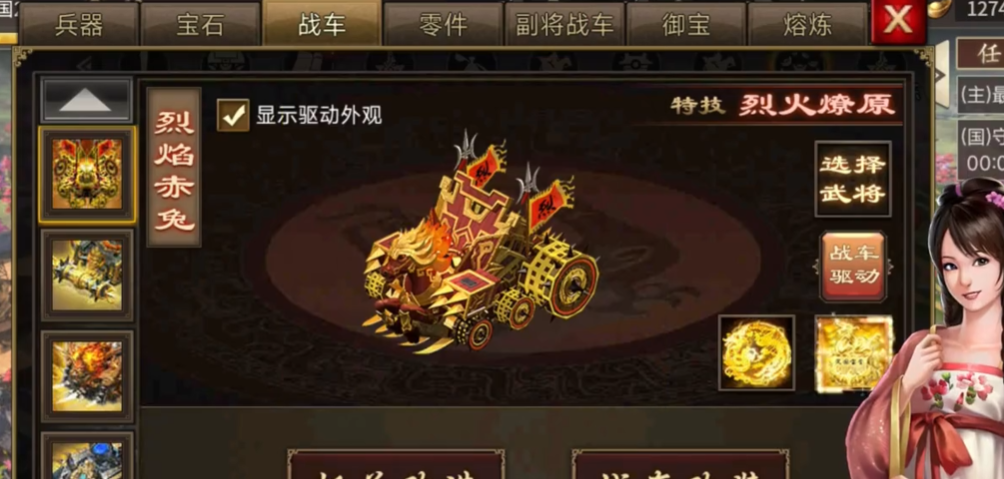The width and height of the screenshot is (1004, 479).
Task: Toggle the 显示驱动外观 checkbox
Action: pos(233,115)
